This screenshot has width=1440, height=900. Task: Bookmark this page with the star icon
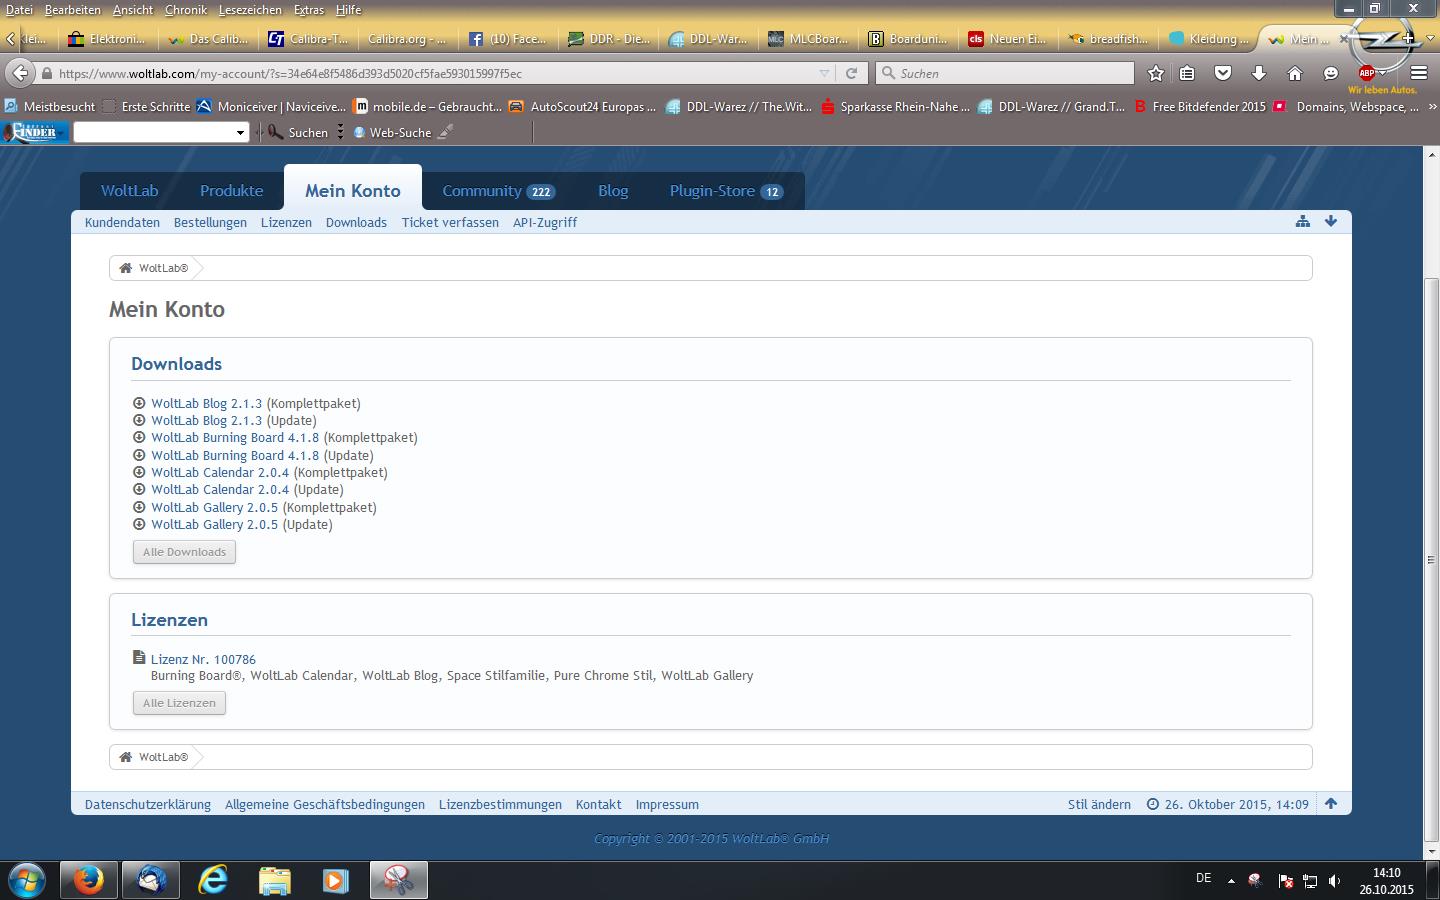pyautogui.click(x=1156, y=73)
